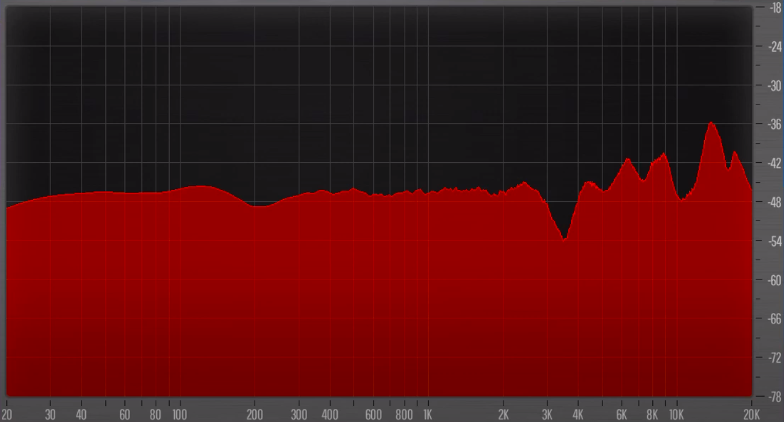
Task: Select the -36 dB scale label
Action: pos(773,124)
